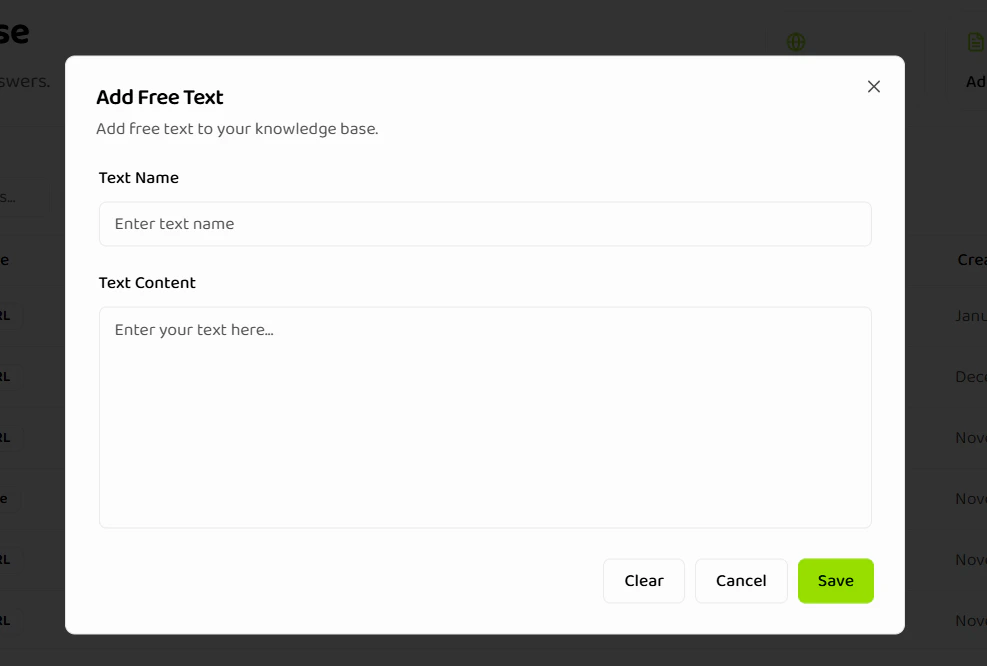Click the Type column header badge area

click(x=6, y=259)
